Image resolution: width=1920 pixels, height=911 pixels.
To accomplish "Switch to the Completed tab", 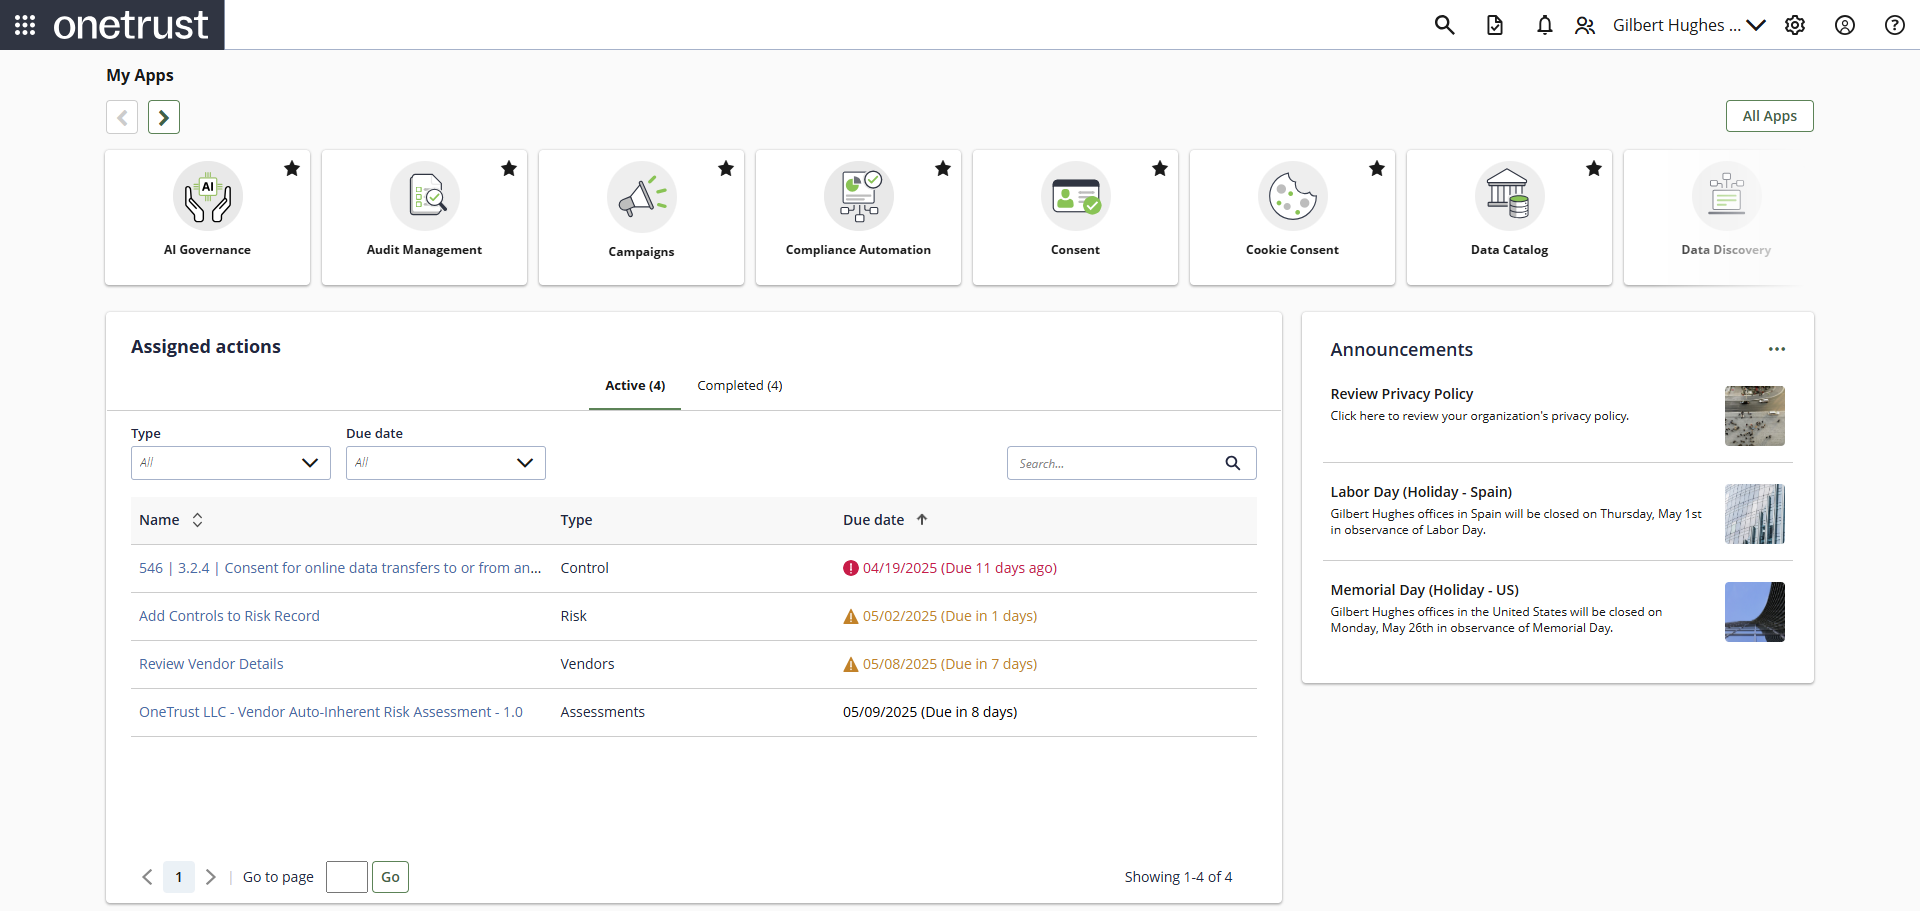I will [739, 385].
